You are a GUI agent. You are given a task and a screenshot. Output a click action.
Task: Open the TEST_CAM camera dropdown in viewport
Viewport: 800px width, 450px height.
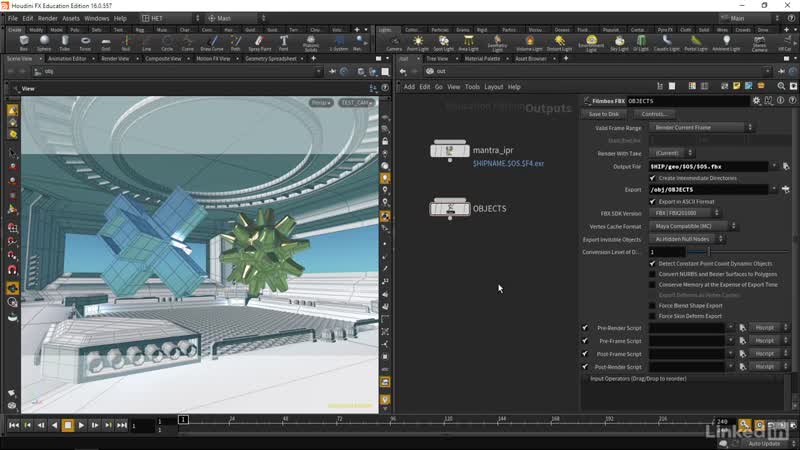click(357, 103)
